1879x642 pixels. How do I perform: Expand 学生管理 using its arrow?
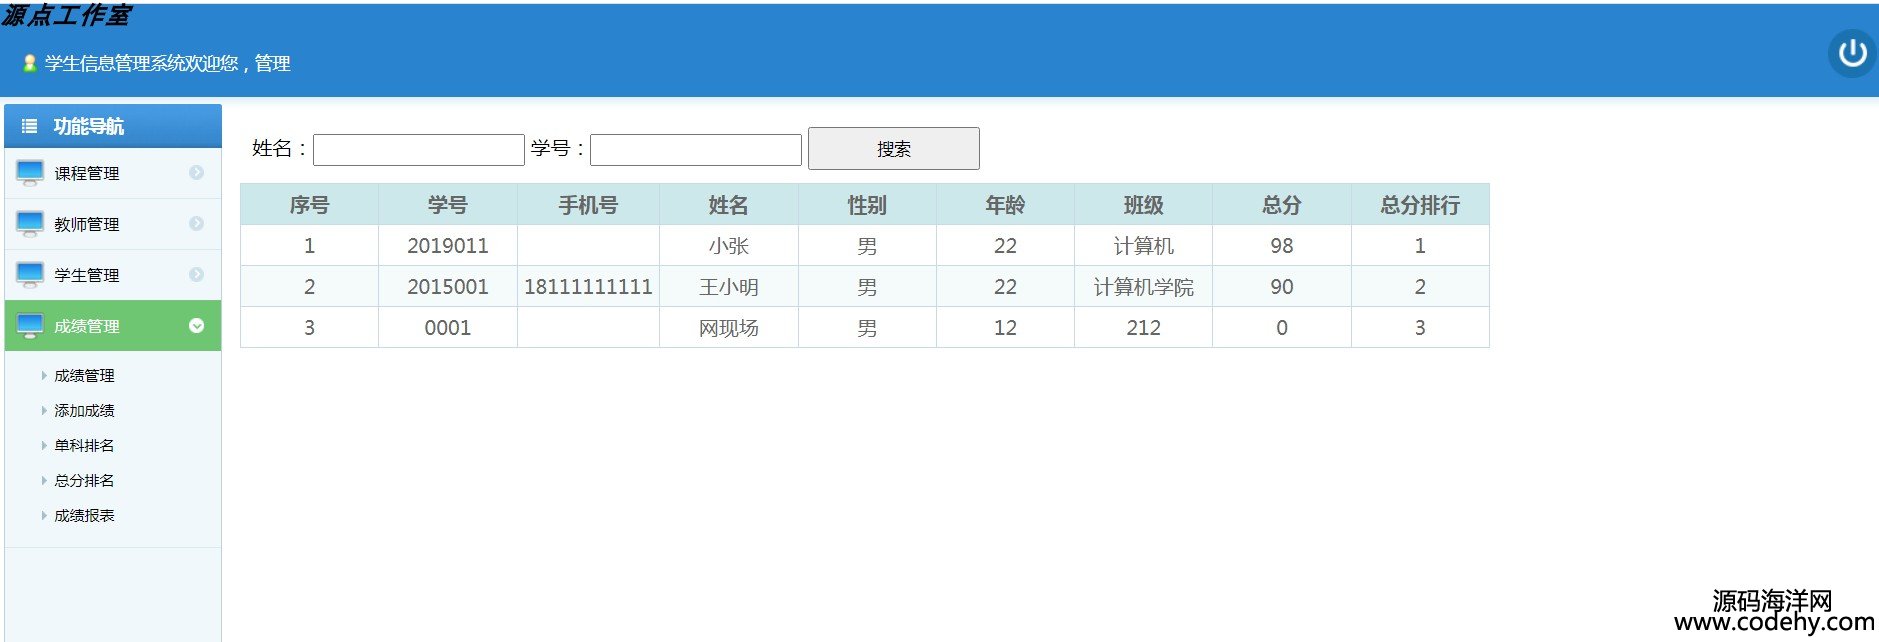(196, 275)
